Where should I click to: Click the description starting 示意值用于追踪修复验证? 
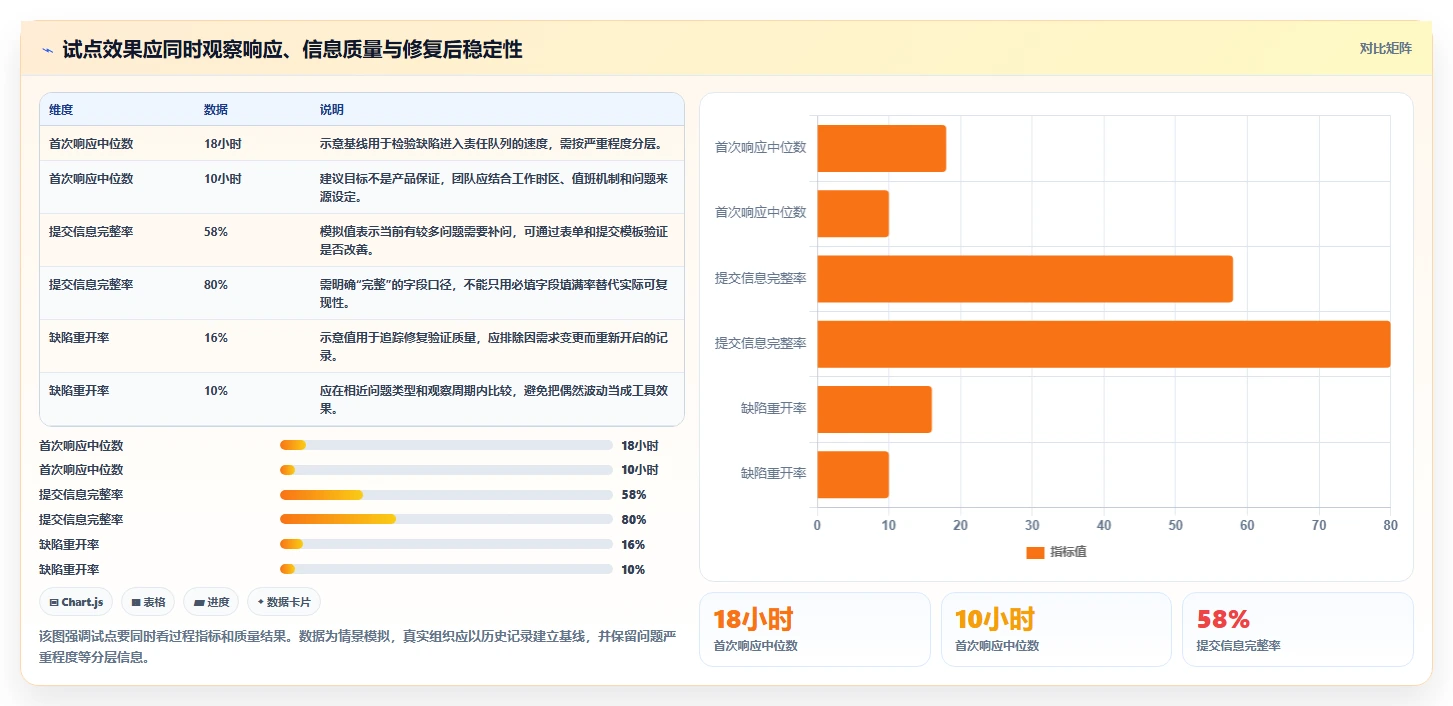pos(495,347)
